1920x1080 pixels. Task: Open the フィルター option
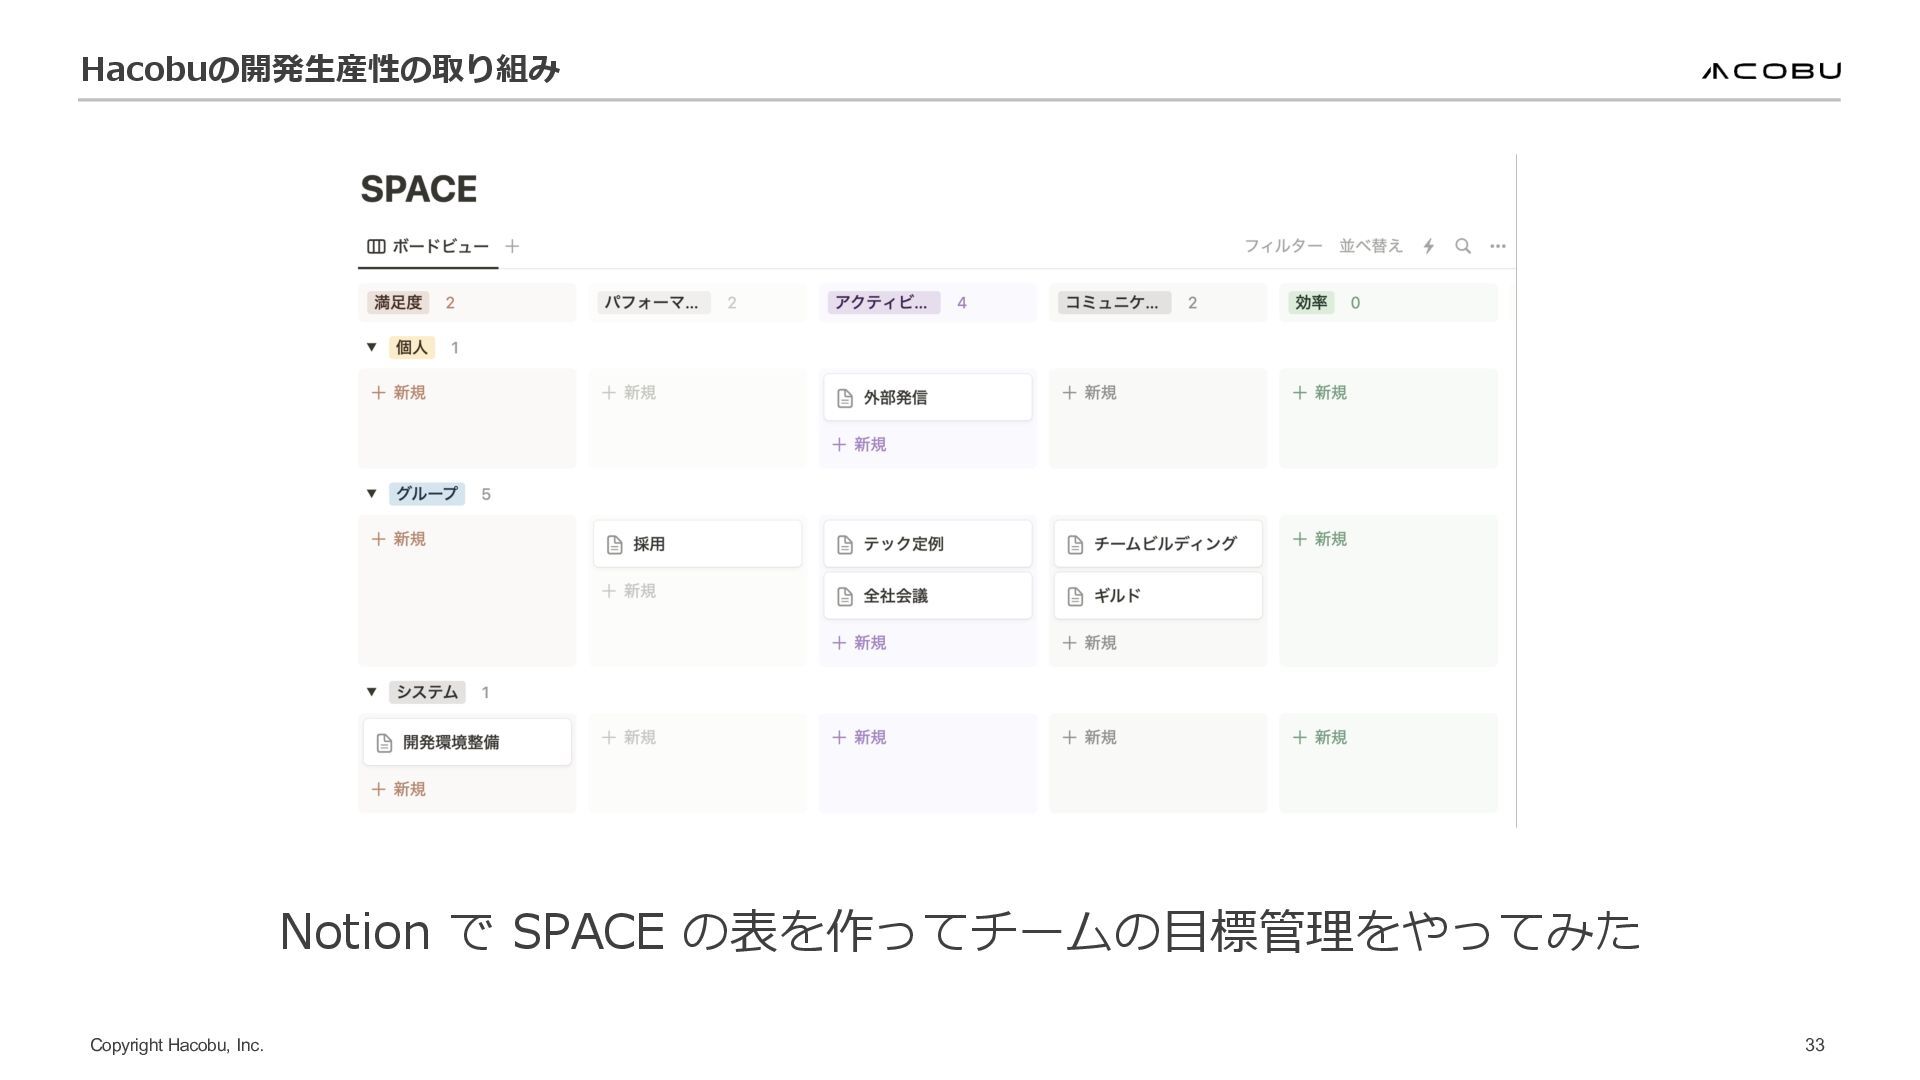pos(1283,246)
